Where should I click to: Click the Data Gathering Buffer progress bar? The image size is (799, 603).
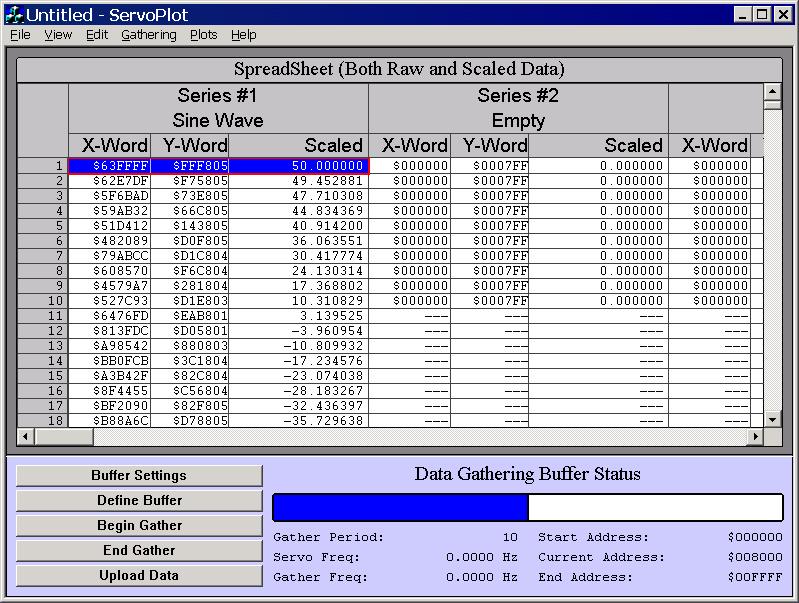[x=527, y=507]
